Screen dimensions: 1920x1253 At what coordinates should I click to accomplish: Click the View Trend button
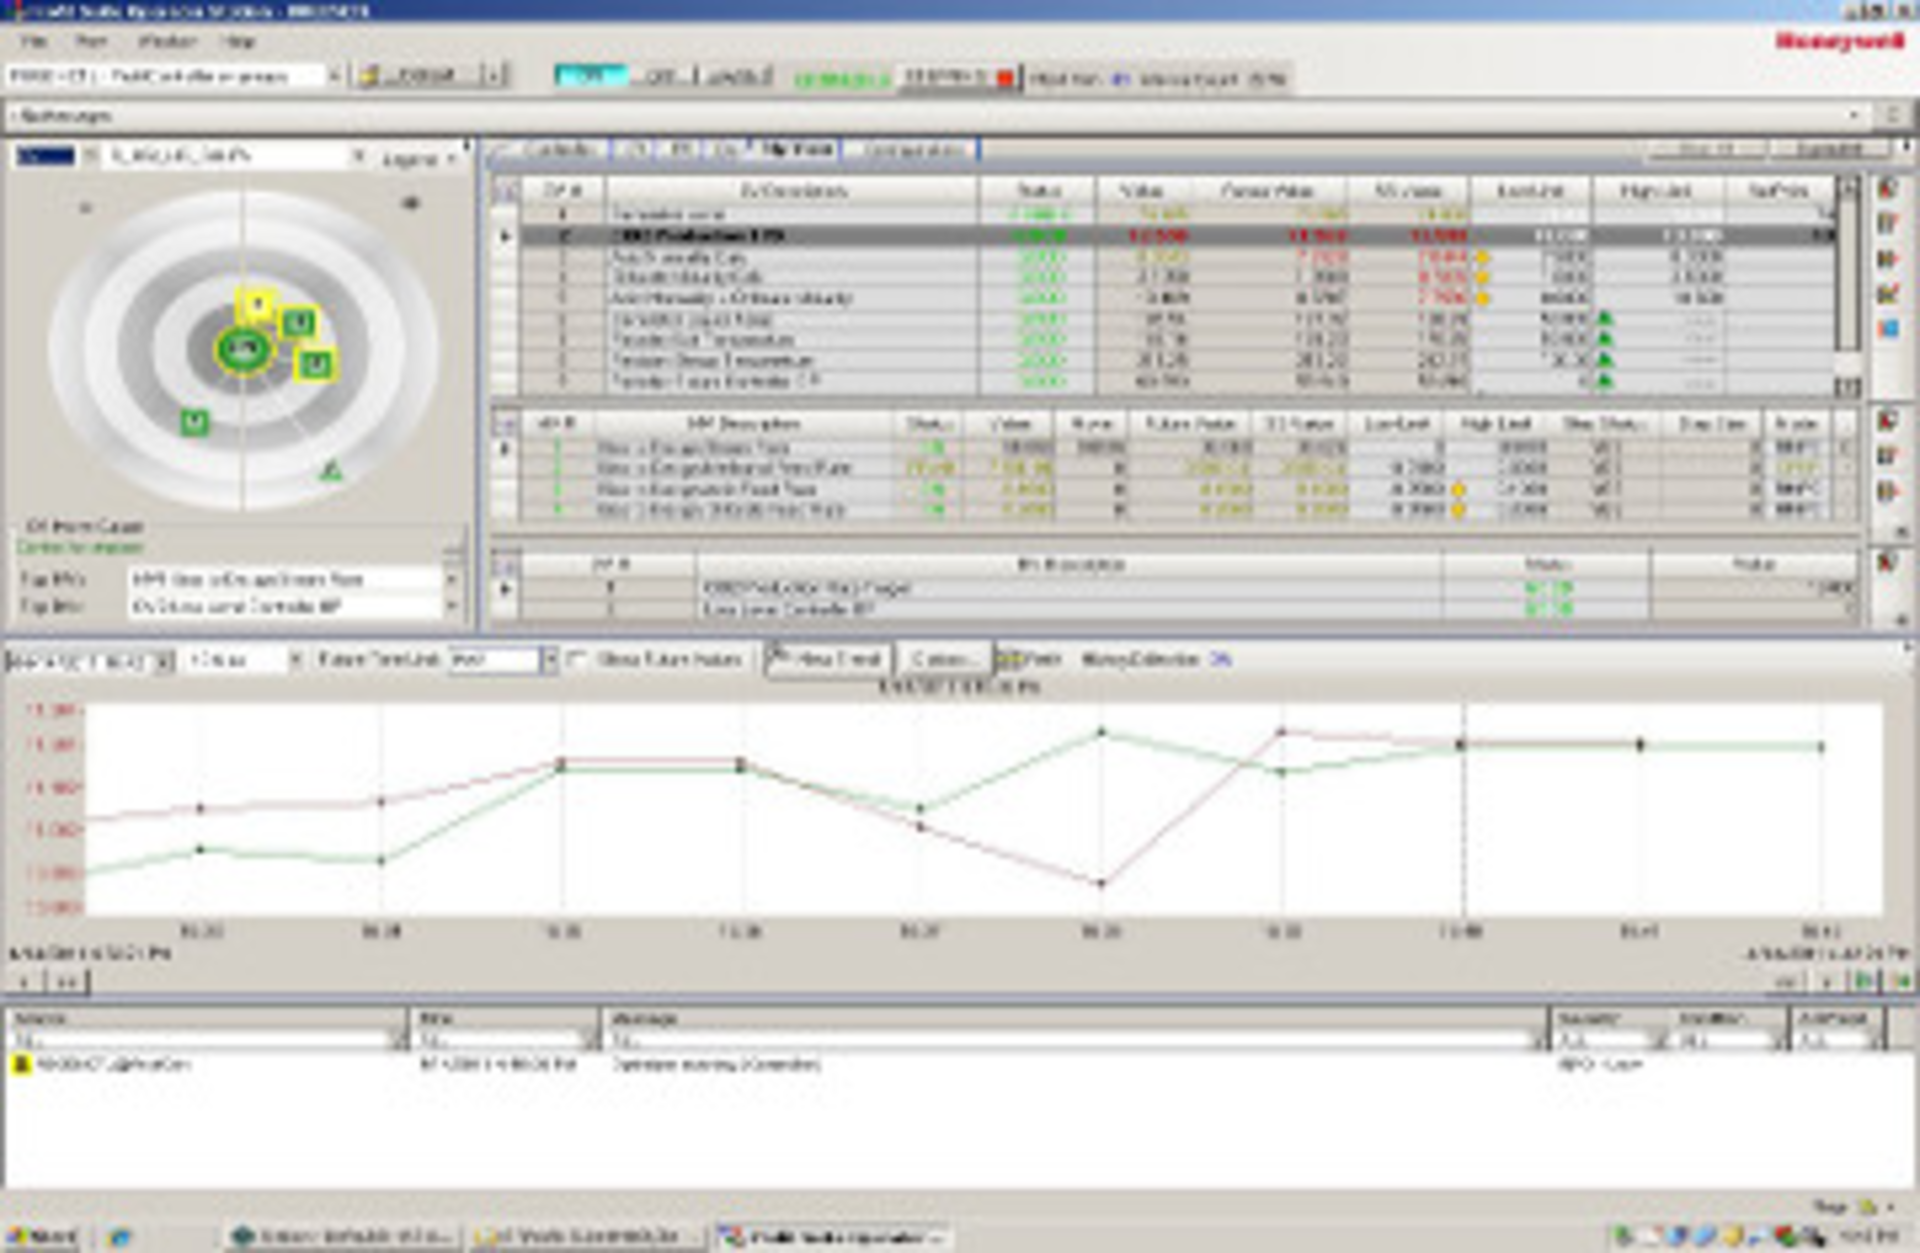click(x=828, y=659)
